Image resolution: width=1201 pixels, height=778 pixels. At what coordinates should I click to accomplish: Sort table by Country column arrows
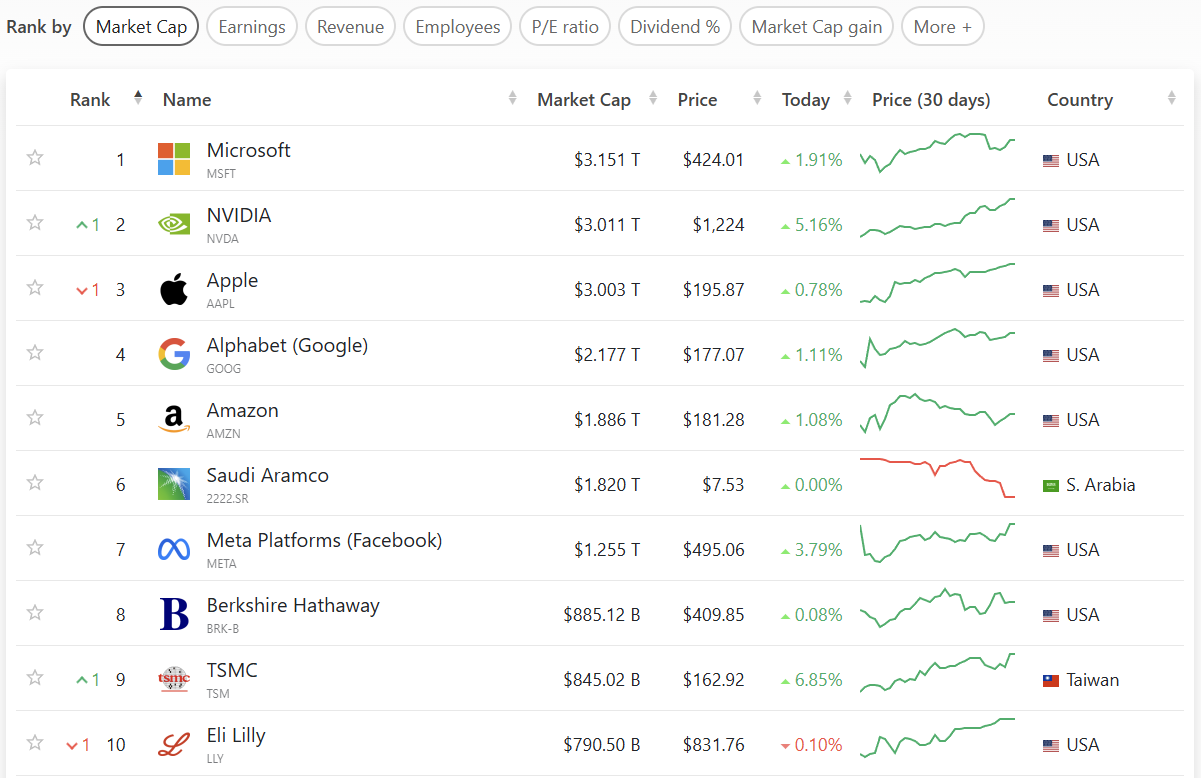[1171, 98]
